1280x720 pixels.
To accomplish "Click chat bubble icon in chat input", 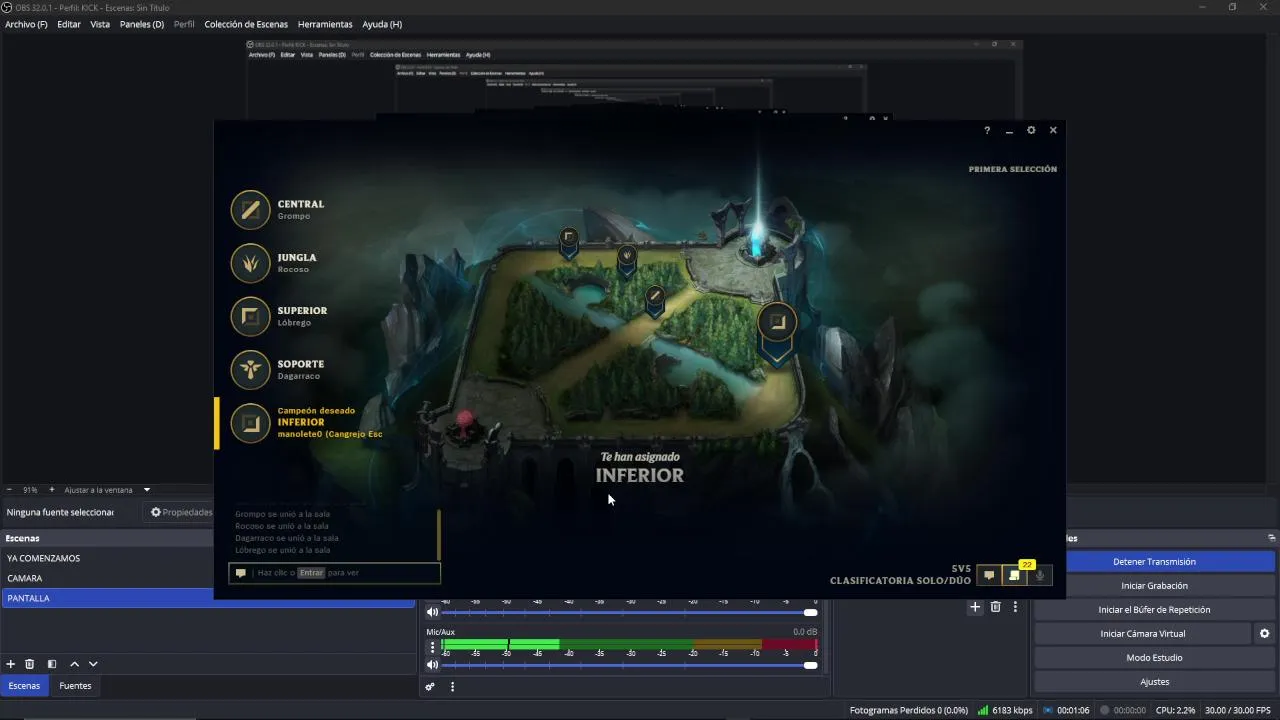I will click(x=241, y=573).
